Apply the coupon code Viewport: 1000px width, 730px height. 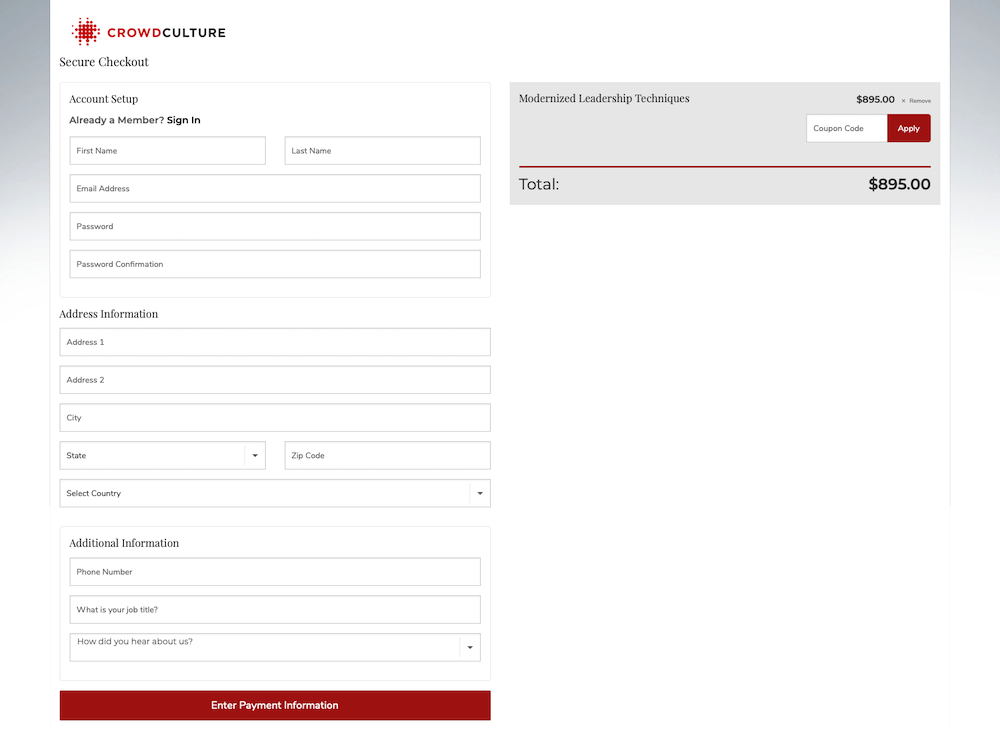click(x=909, y=128)
